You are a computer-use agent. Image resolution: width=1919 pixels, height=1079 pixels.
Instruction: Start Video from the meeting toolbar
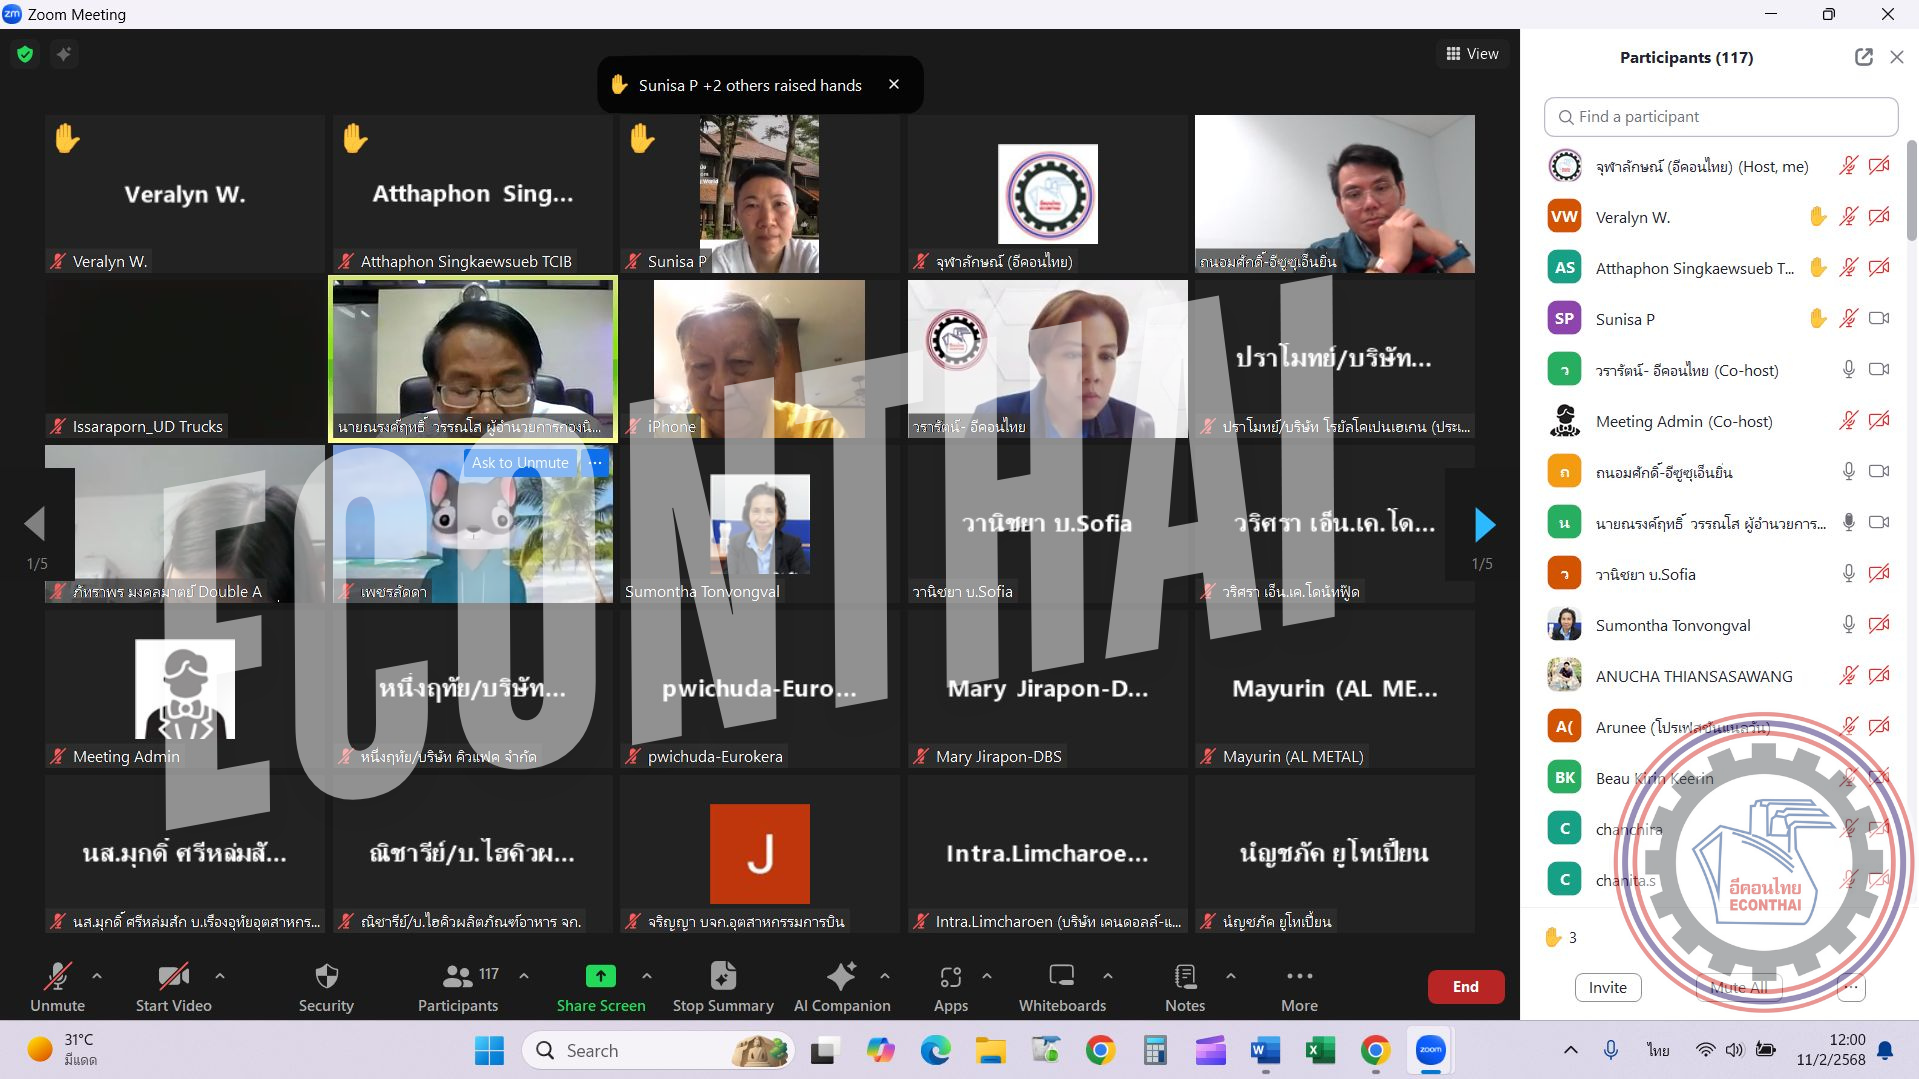173,977
